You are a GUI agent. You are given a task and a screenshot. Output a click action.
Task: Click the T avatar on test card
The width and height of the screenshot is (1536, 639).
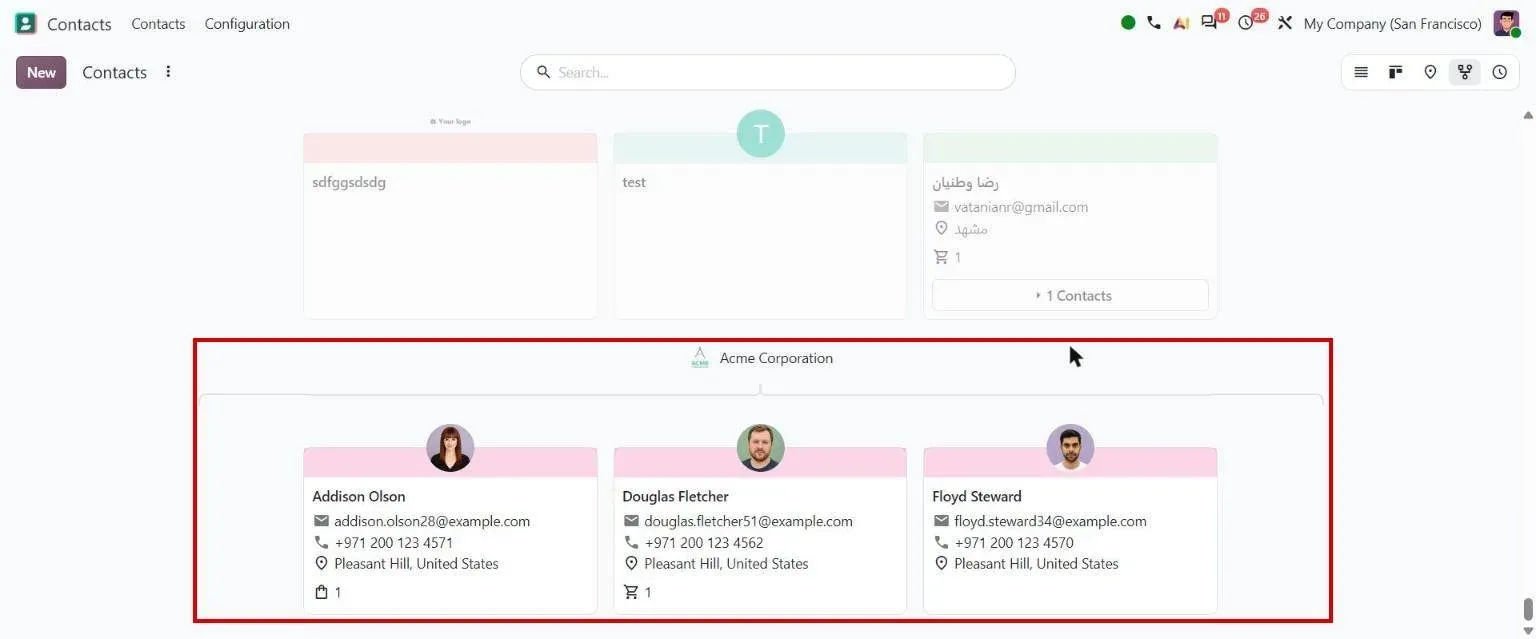[x=760, y=134]
